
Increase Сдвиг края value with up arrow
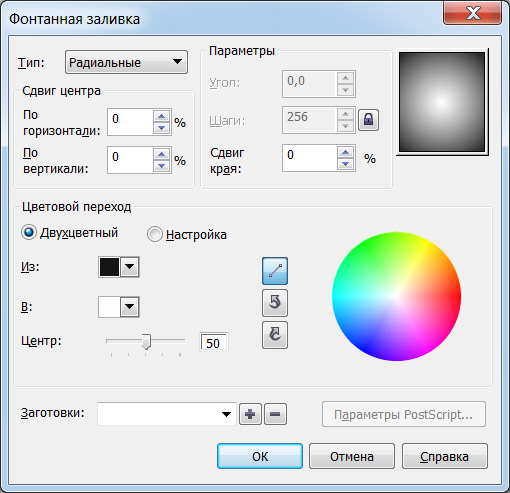[x=345, y=152]
